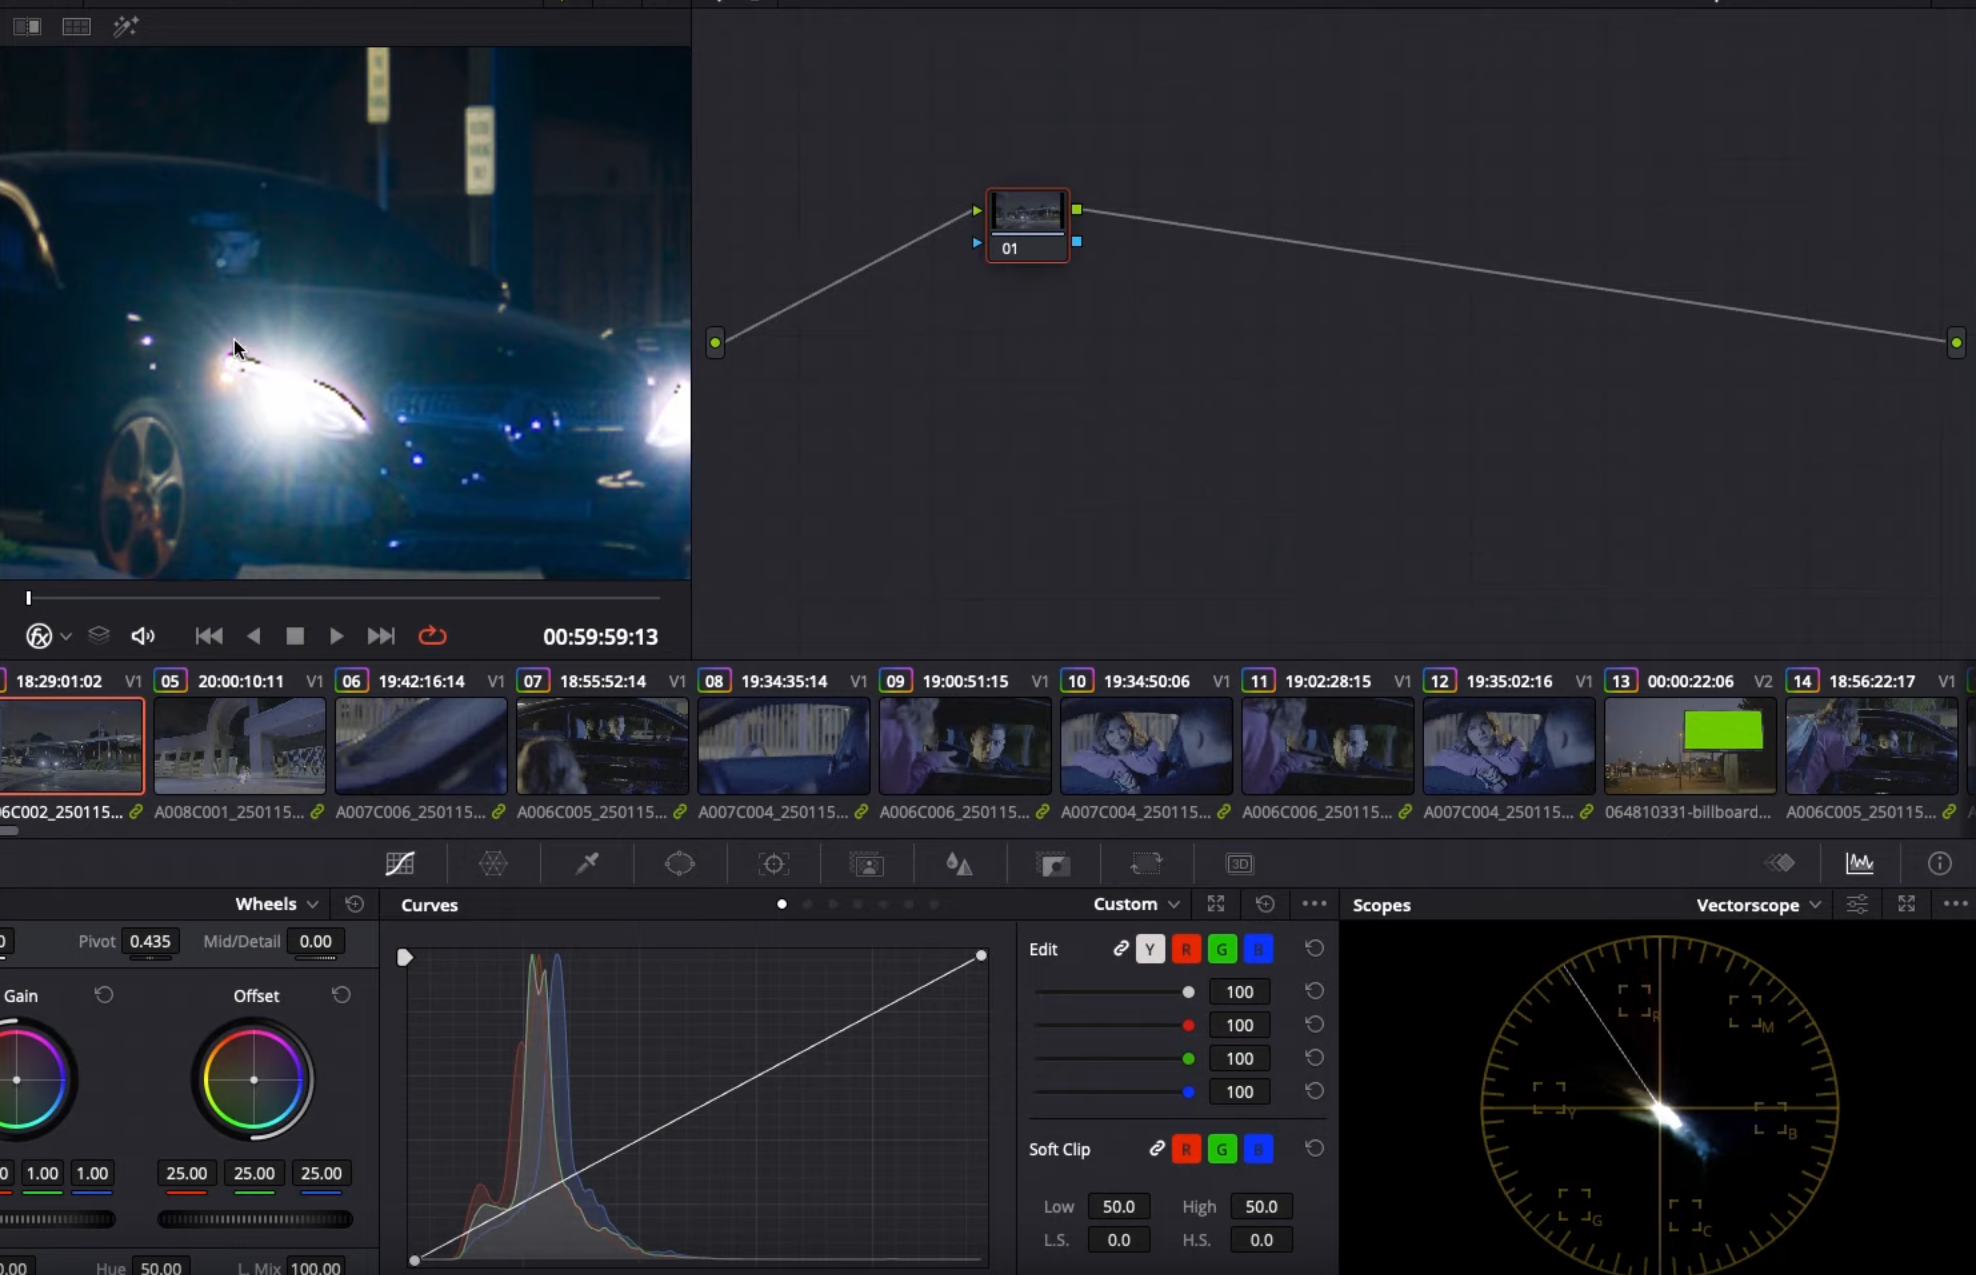This screenshot has height=1275, width=1976.
Task: Adjust the luminance intensity slider handle
Action: pyautogui.click(x=1188, y=992)
